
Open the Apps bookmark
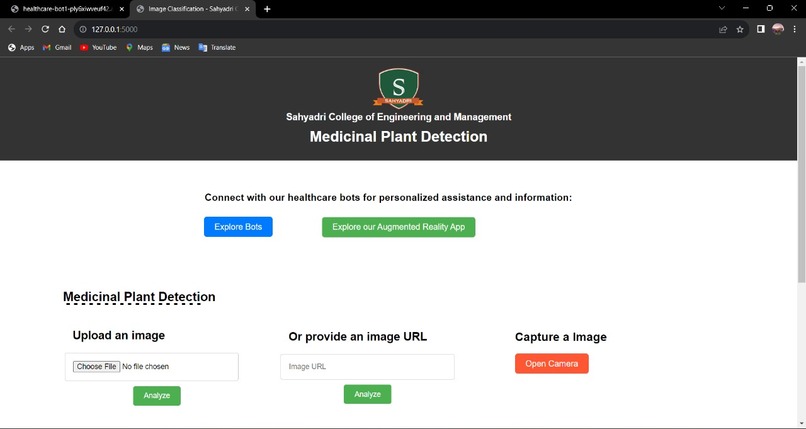coord(21,47)
